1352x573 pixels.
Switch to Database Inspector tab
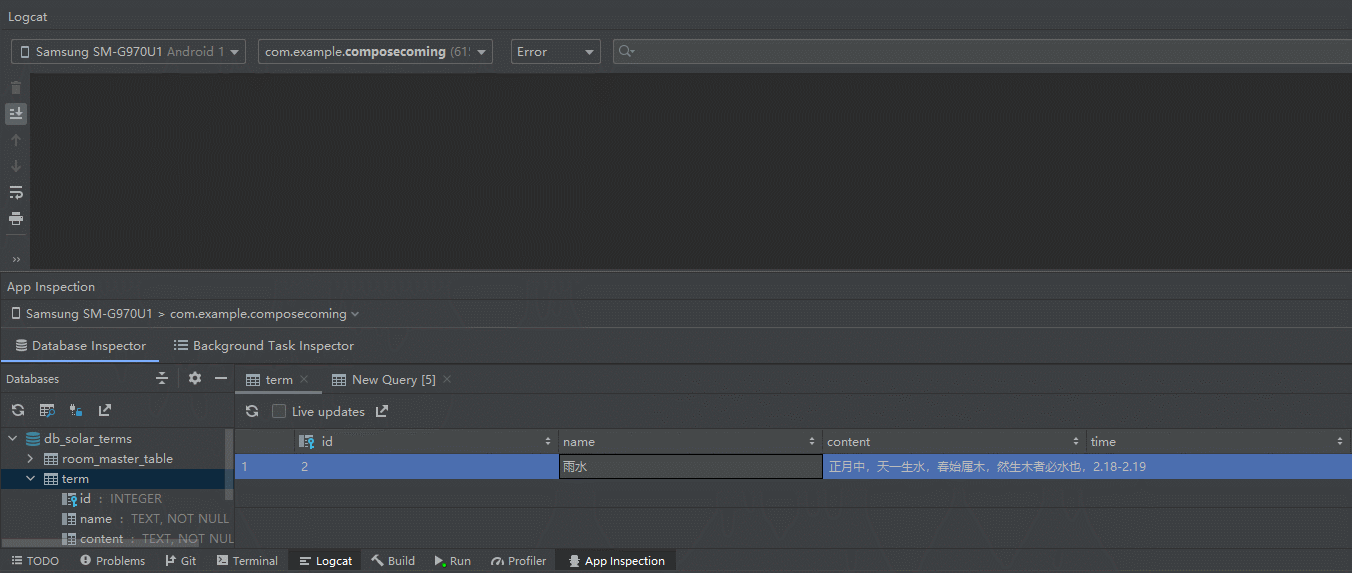80,346
